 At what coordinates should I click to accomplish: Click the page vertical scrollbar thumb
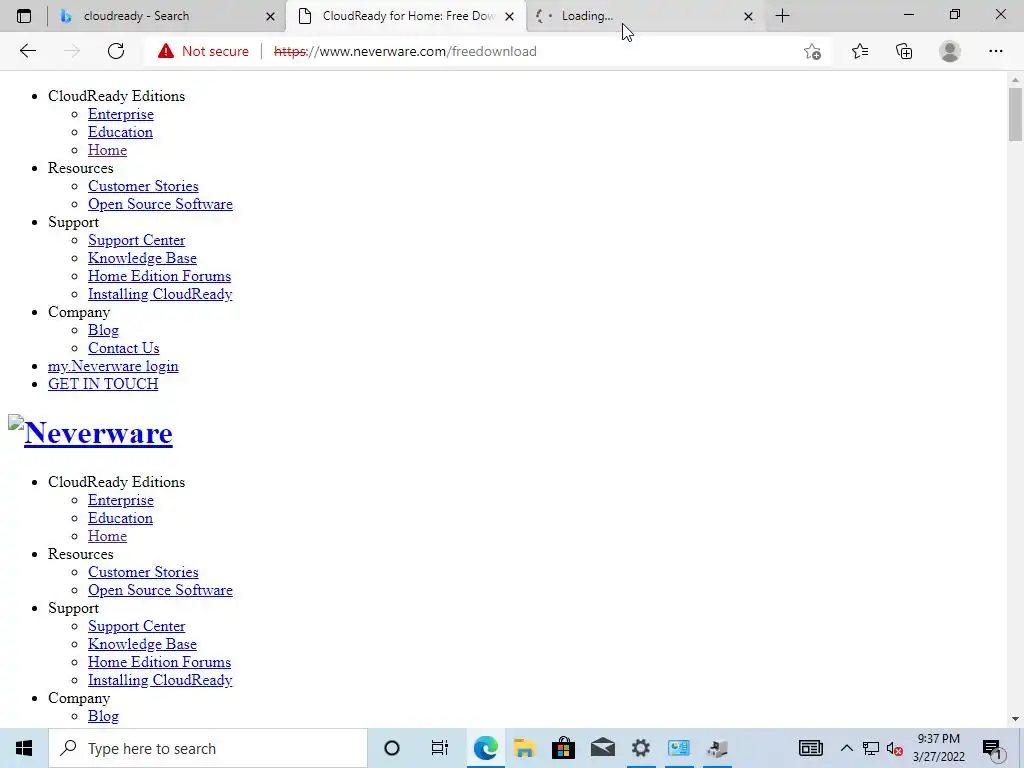1015,114
